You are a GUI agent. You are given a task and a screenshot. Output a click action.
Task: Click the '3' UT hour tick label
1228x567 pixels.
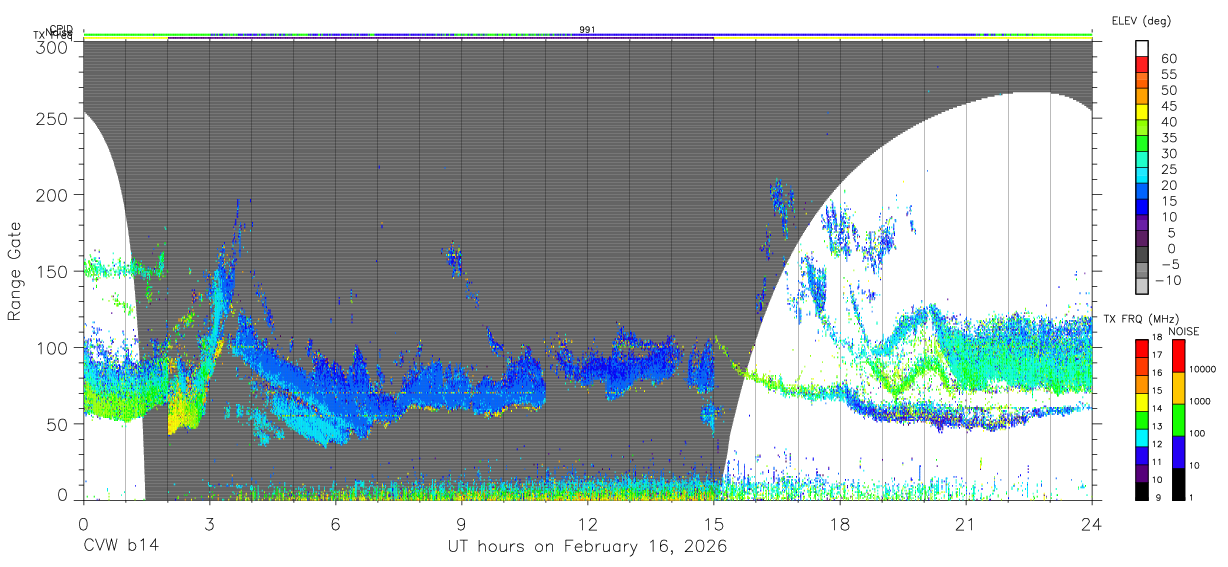209,524
